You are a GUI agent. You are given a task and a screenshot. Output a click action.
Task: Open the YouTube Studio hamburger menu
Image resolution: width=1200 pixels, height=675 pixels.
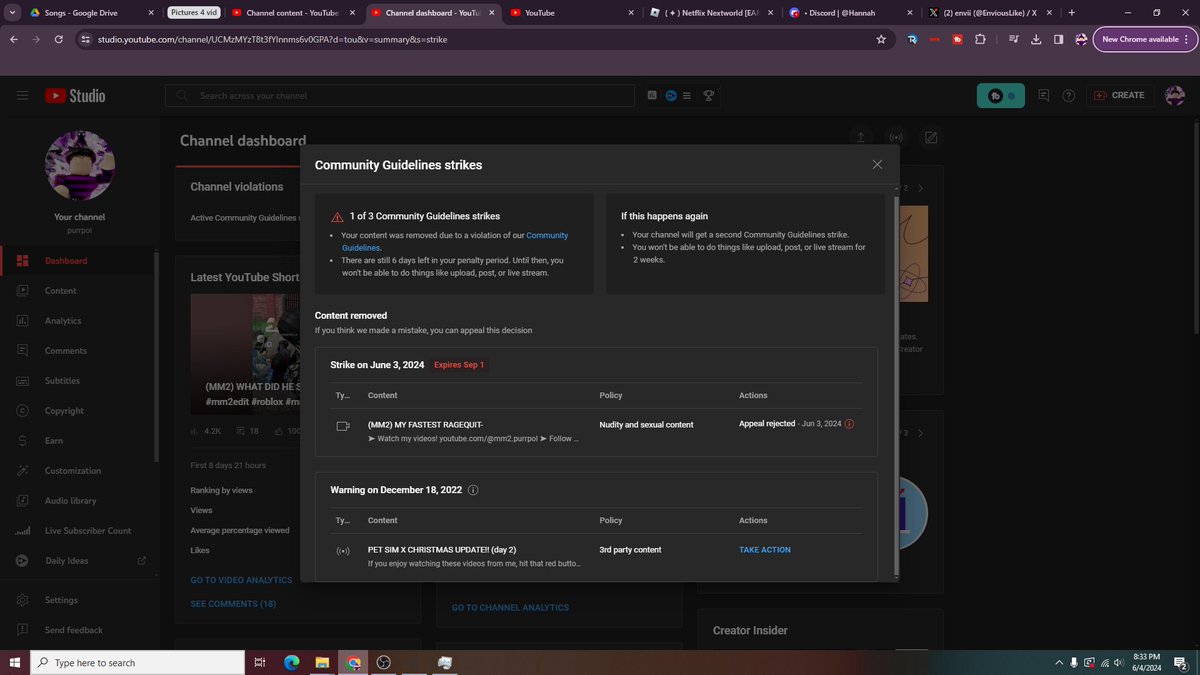pyautogui.click(x=22, y=95)
